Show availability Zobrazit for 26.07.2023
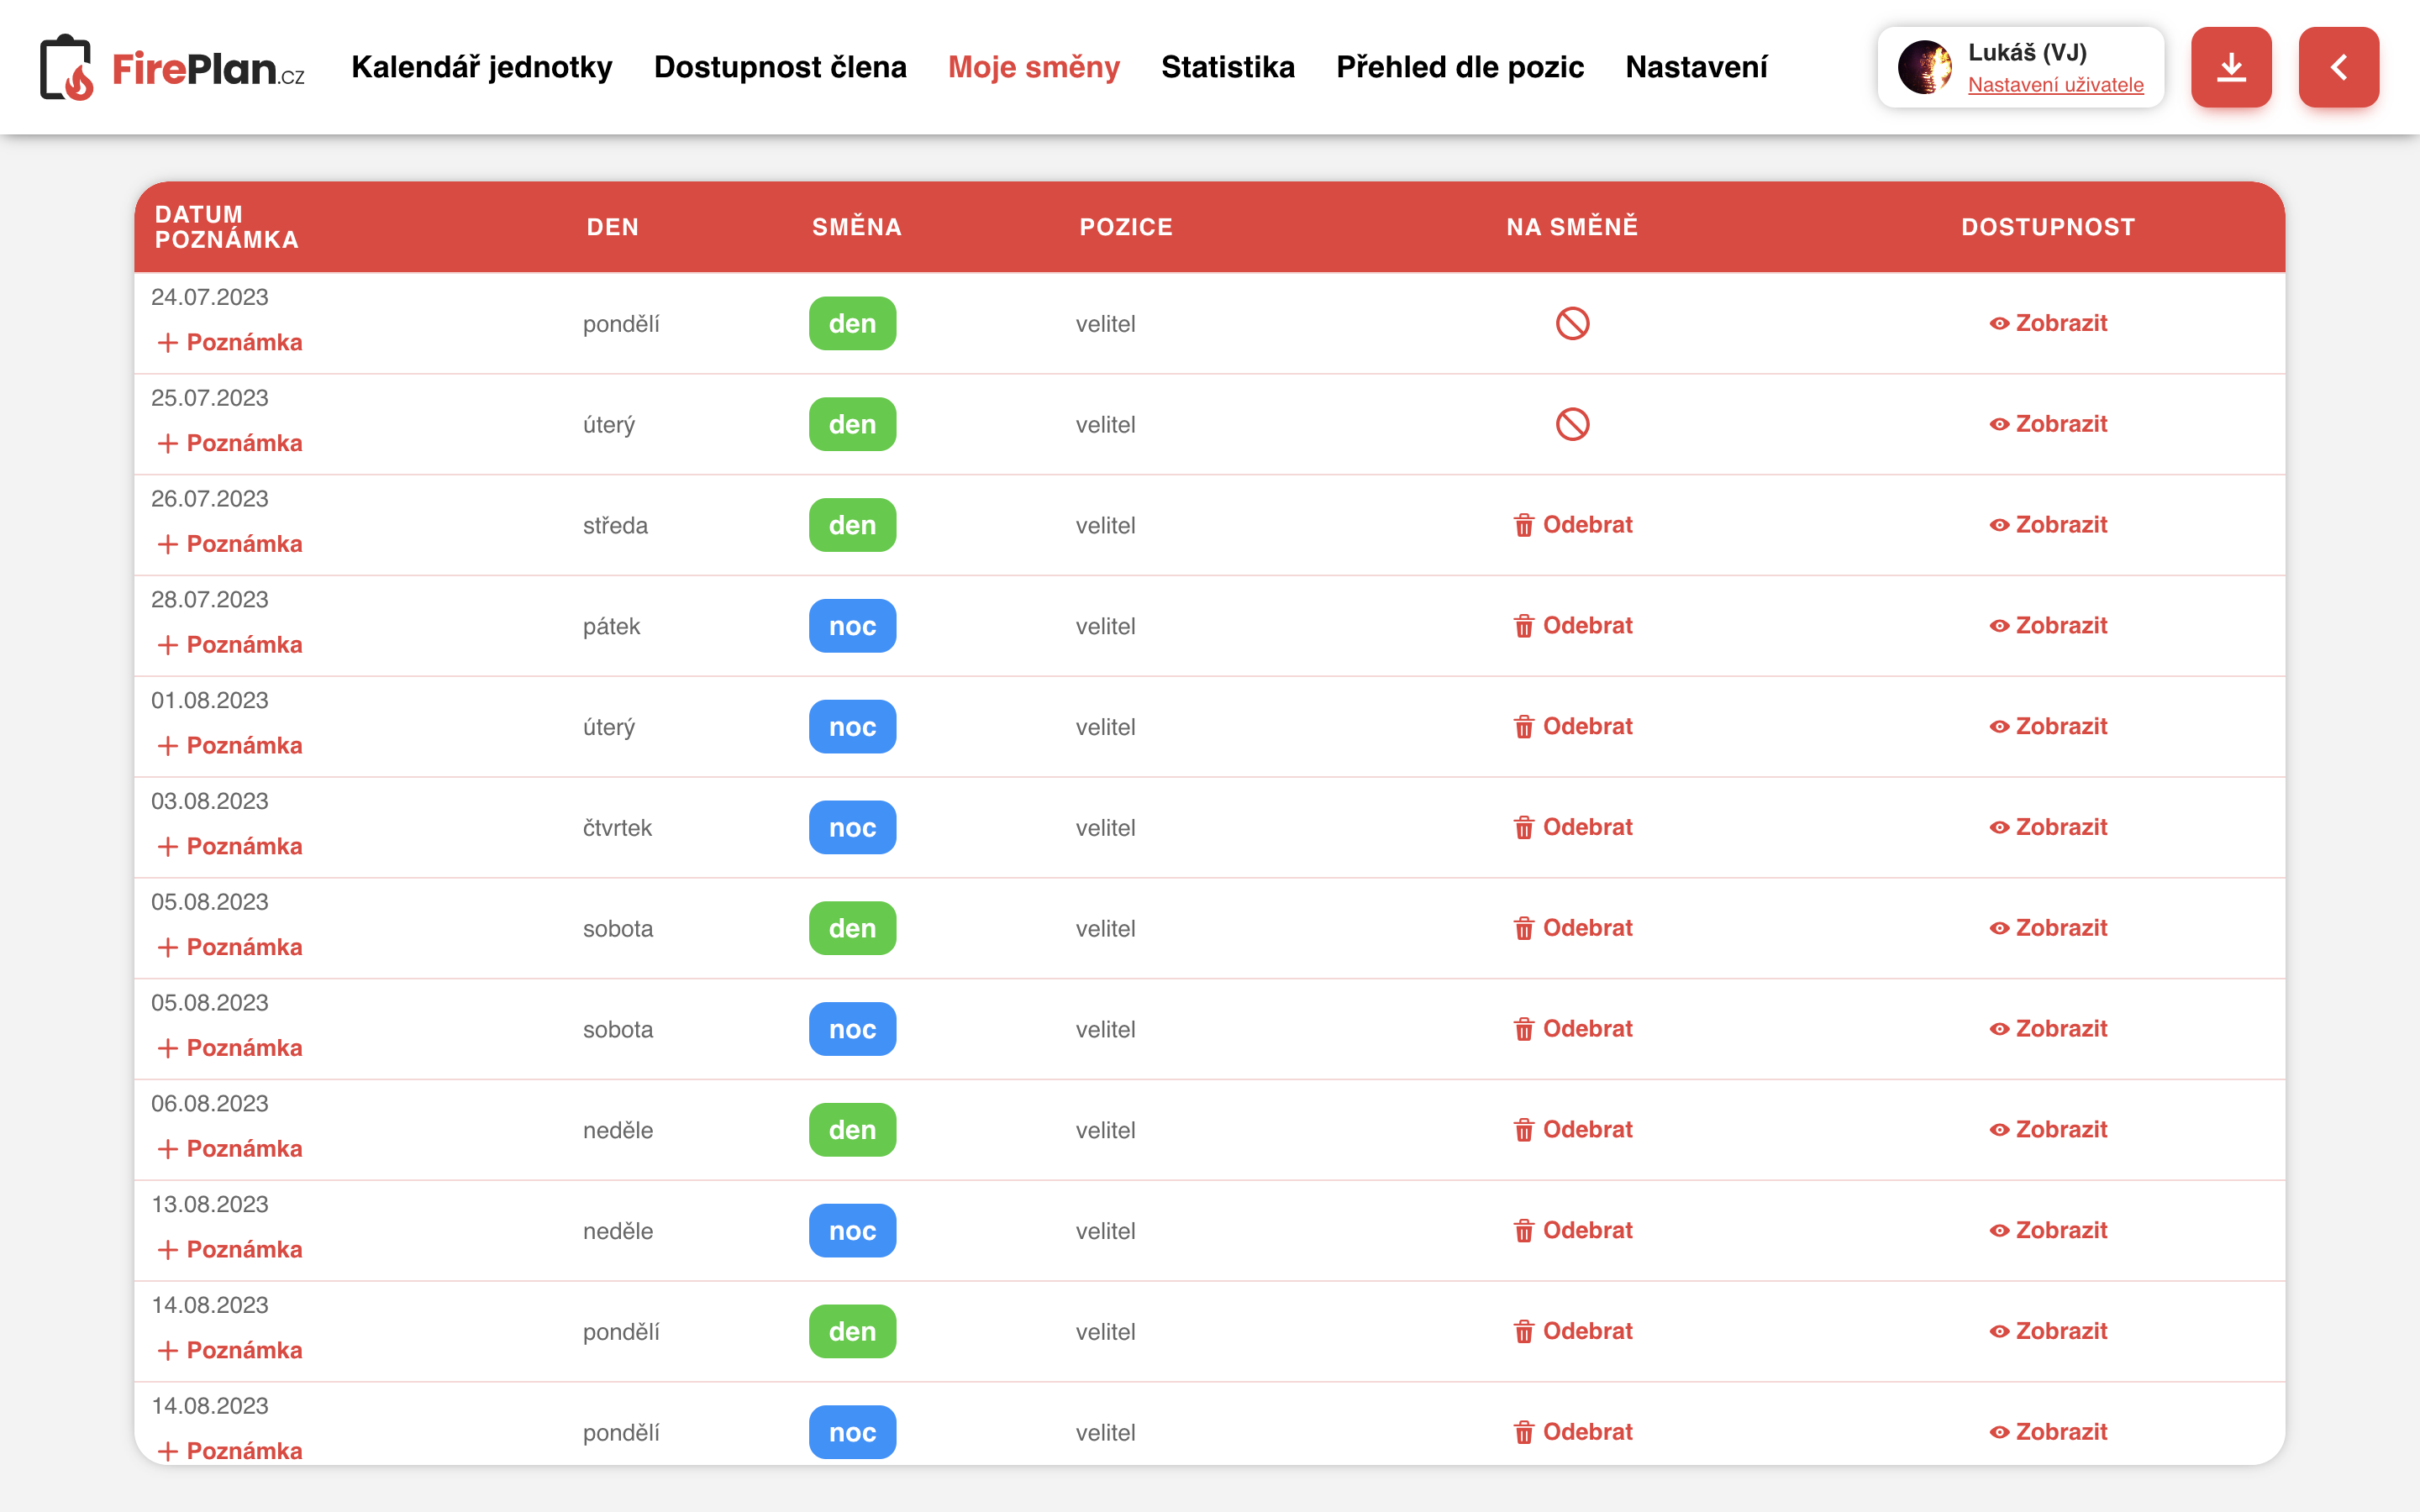Screen dimensions: 2420x1512 click(x=2048, y=525)
